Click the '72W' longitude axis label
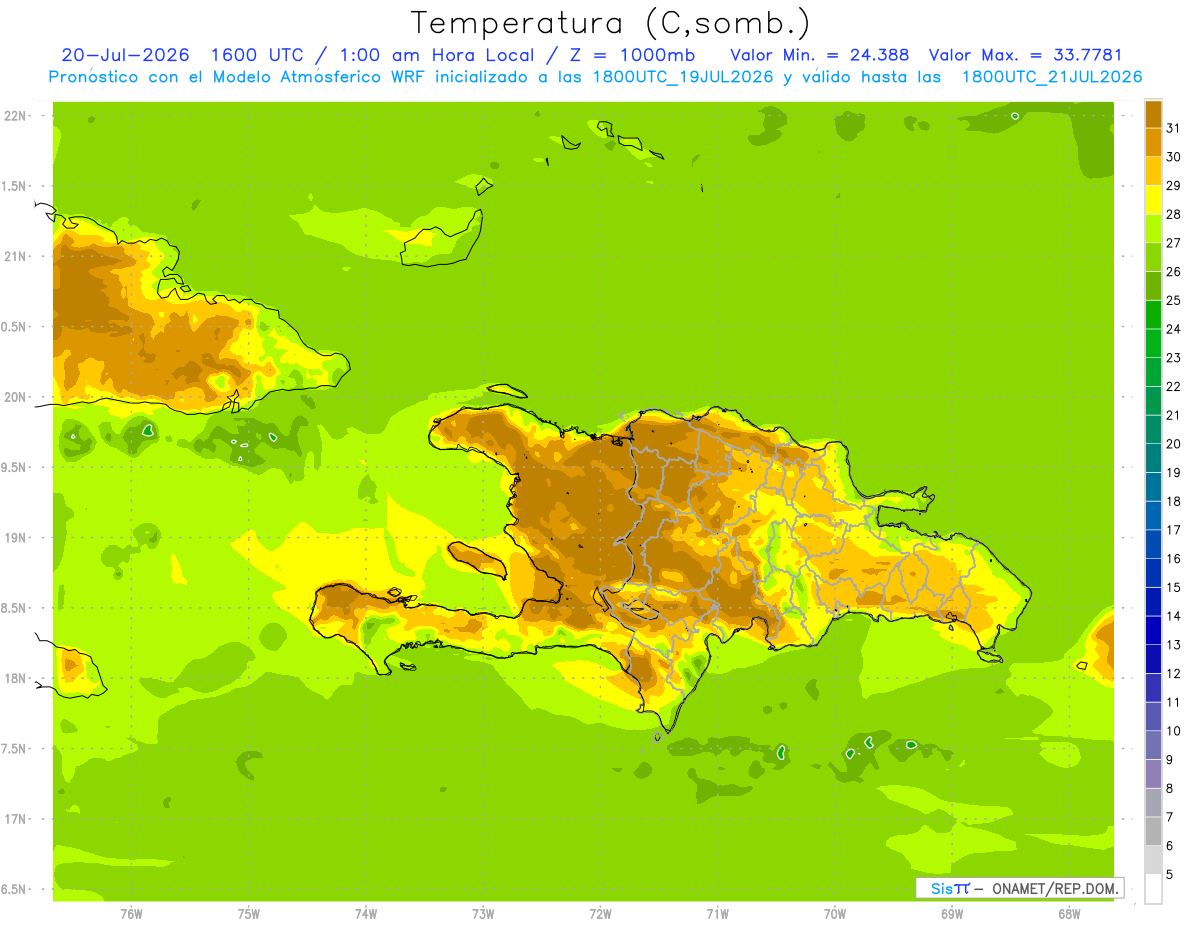 click(600, 914)
